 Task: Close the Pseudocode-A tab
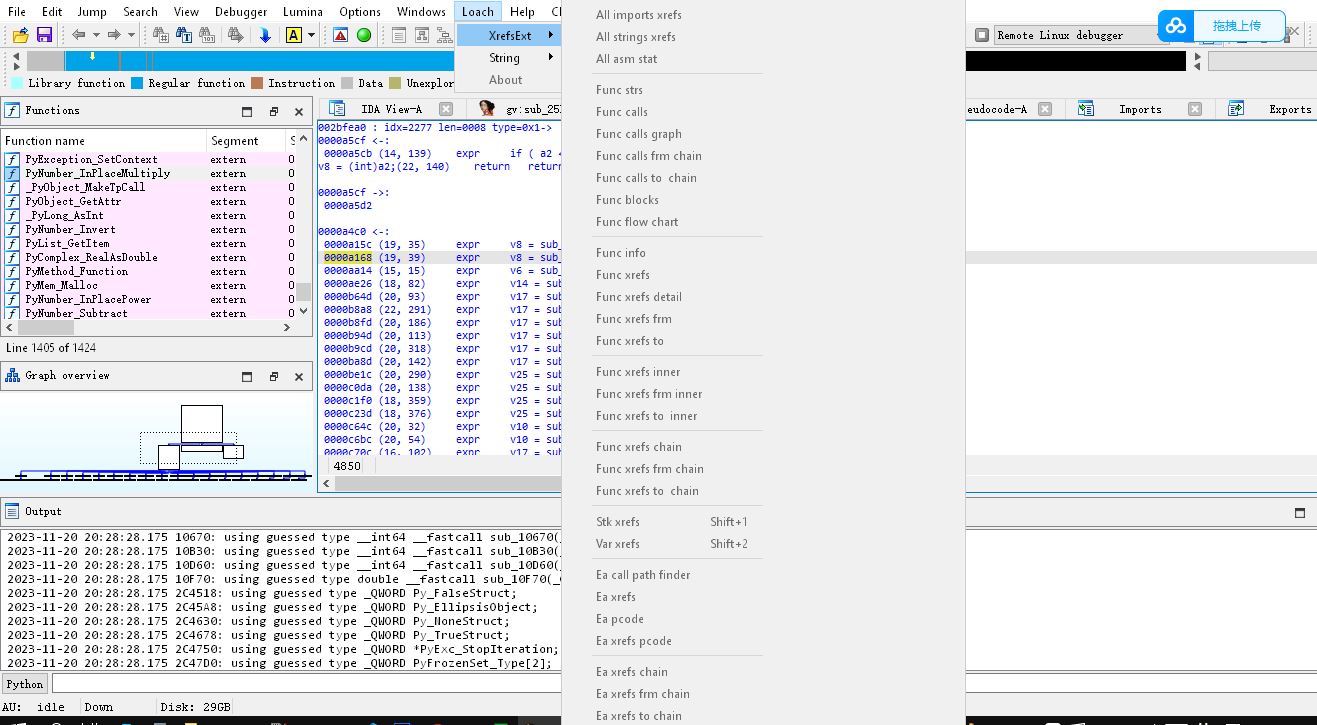1044,109
